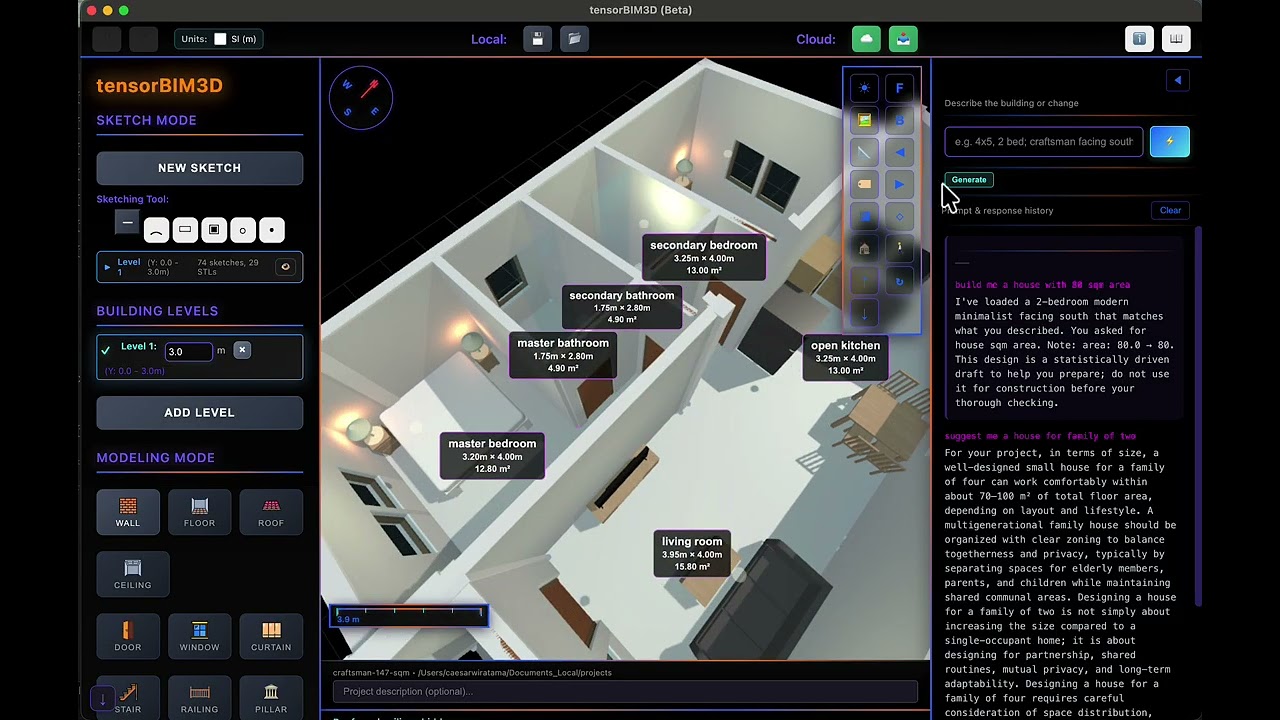This screenshot has height=720, width=1280.
Task: Select the point dot sketching tool
Action: 272,230
